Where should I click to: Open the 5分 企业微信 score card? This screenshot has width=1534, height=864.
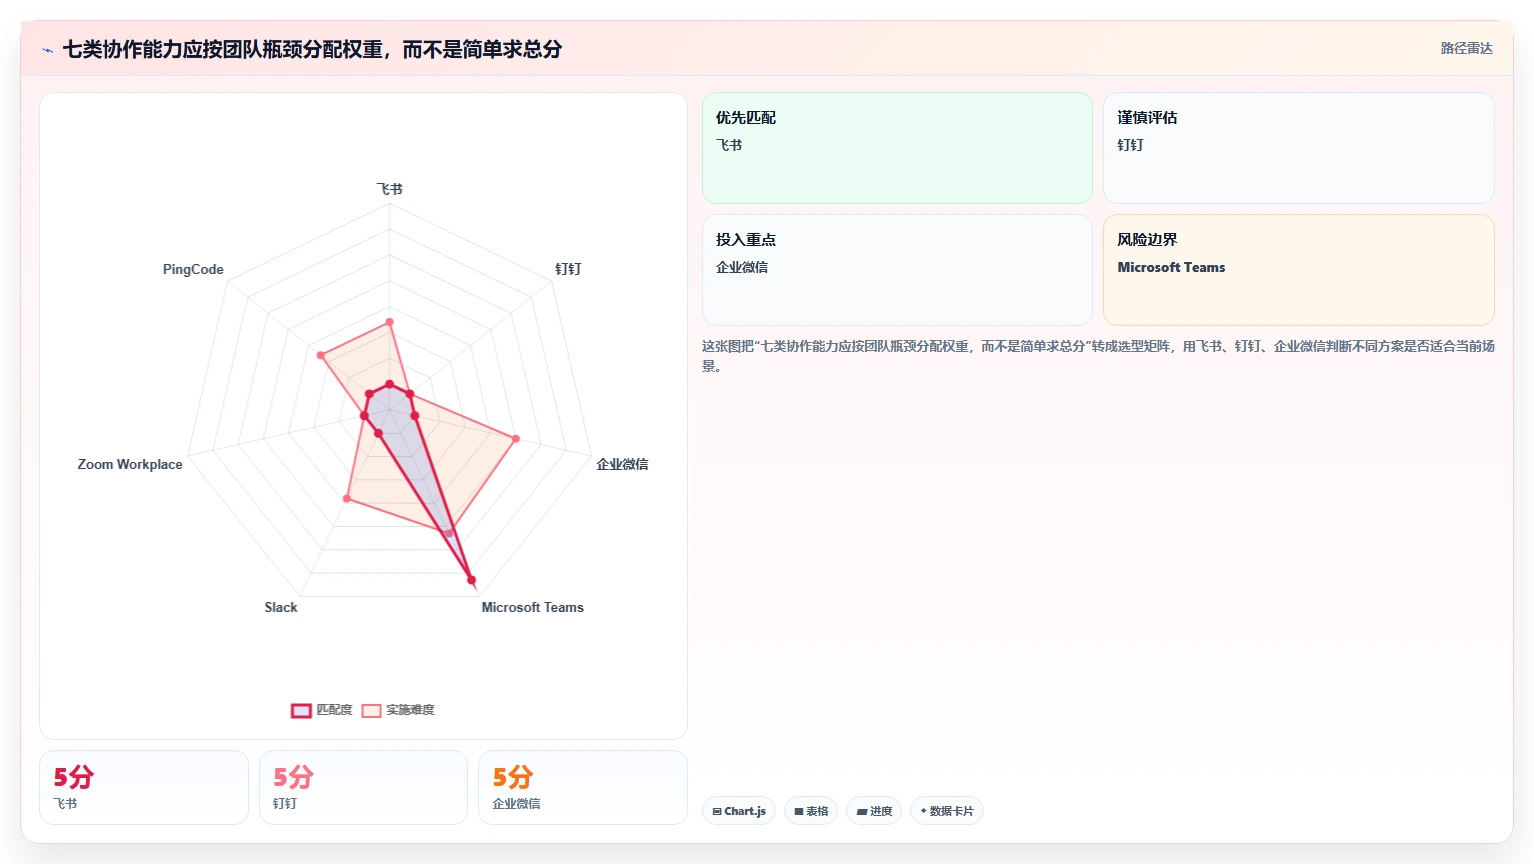[x=583, y=788]
